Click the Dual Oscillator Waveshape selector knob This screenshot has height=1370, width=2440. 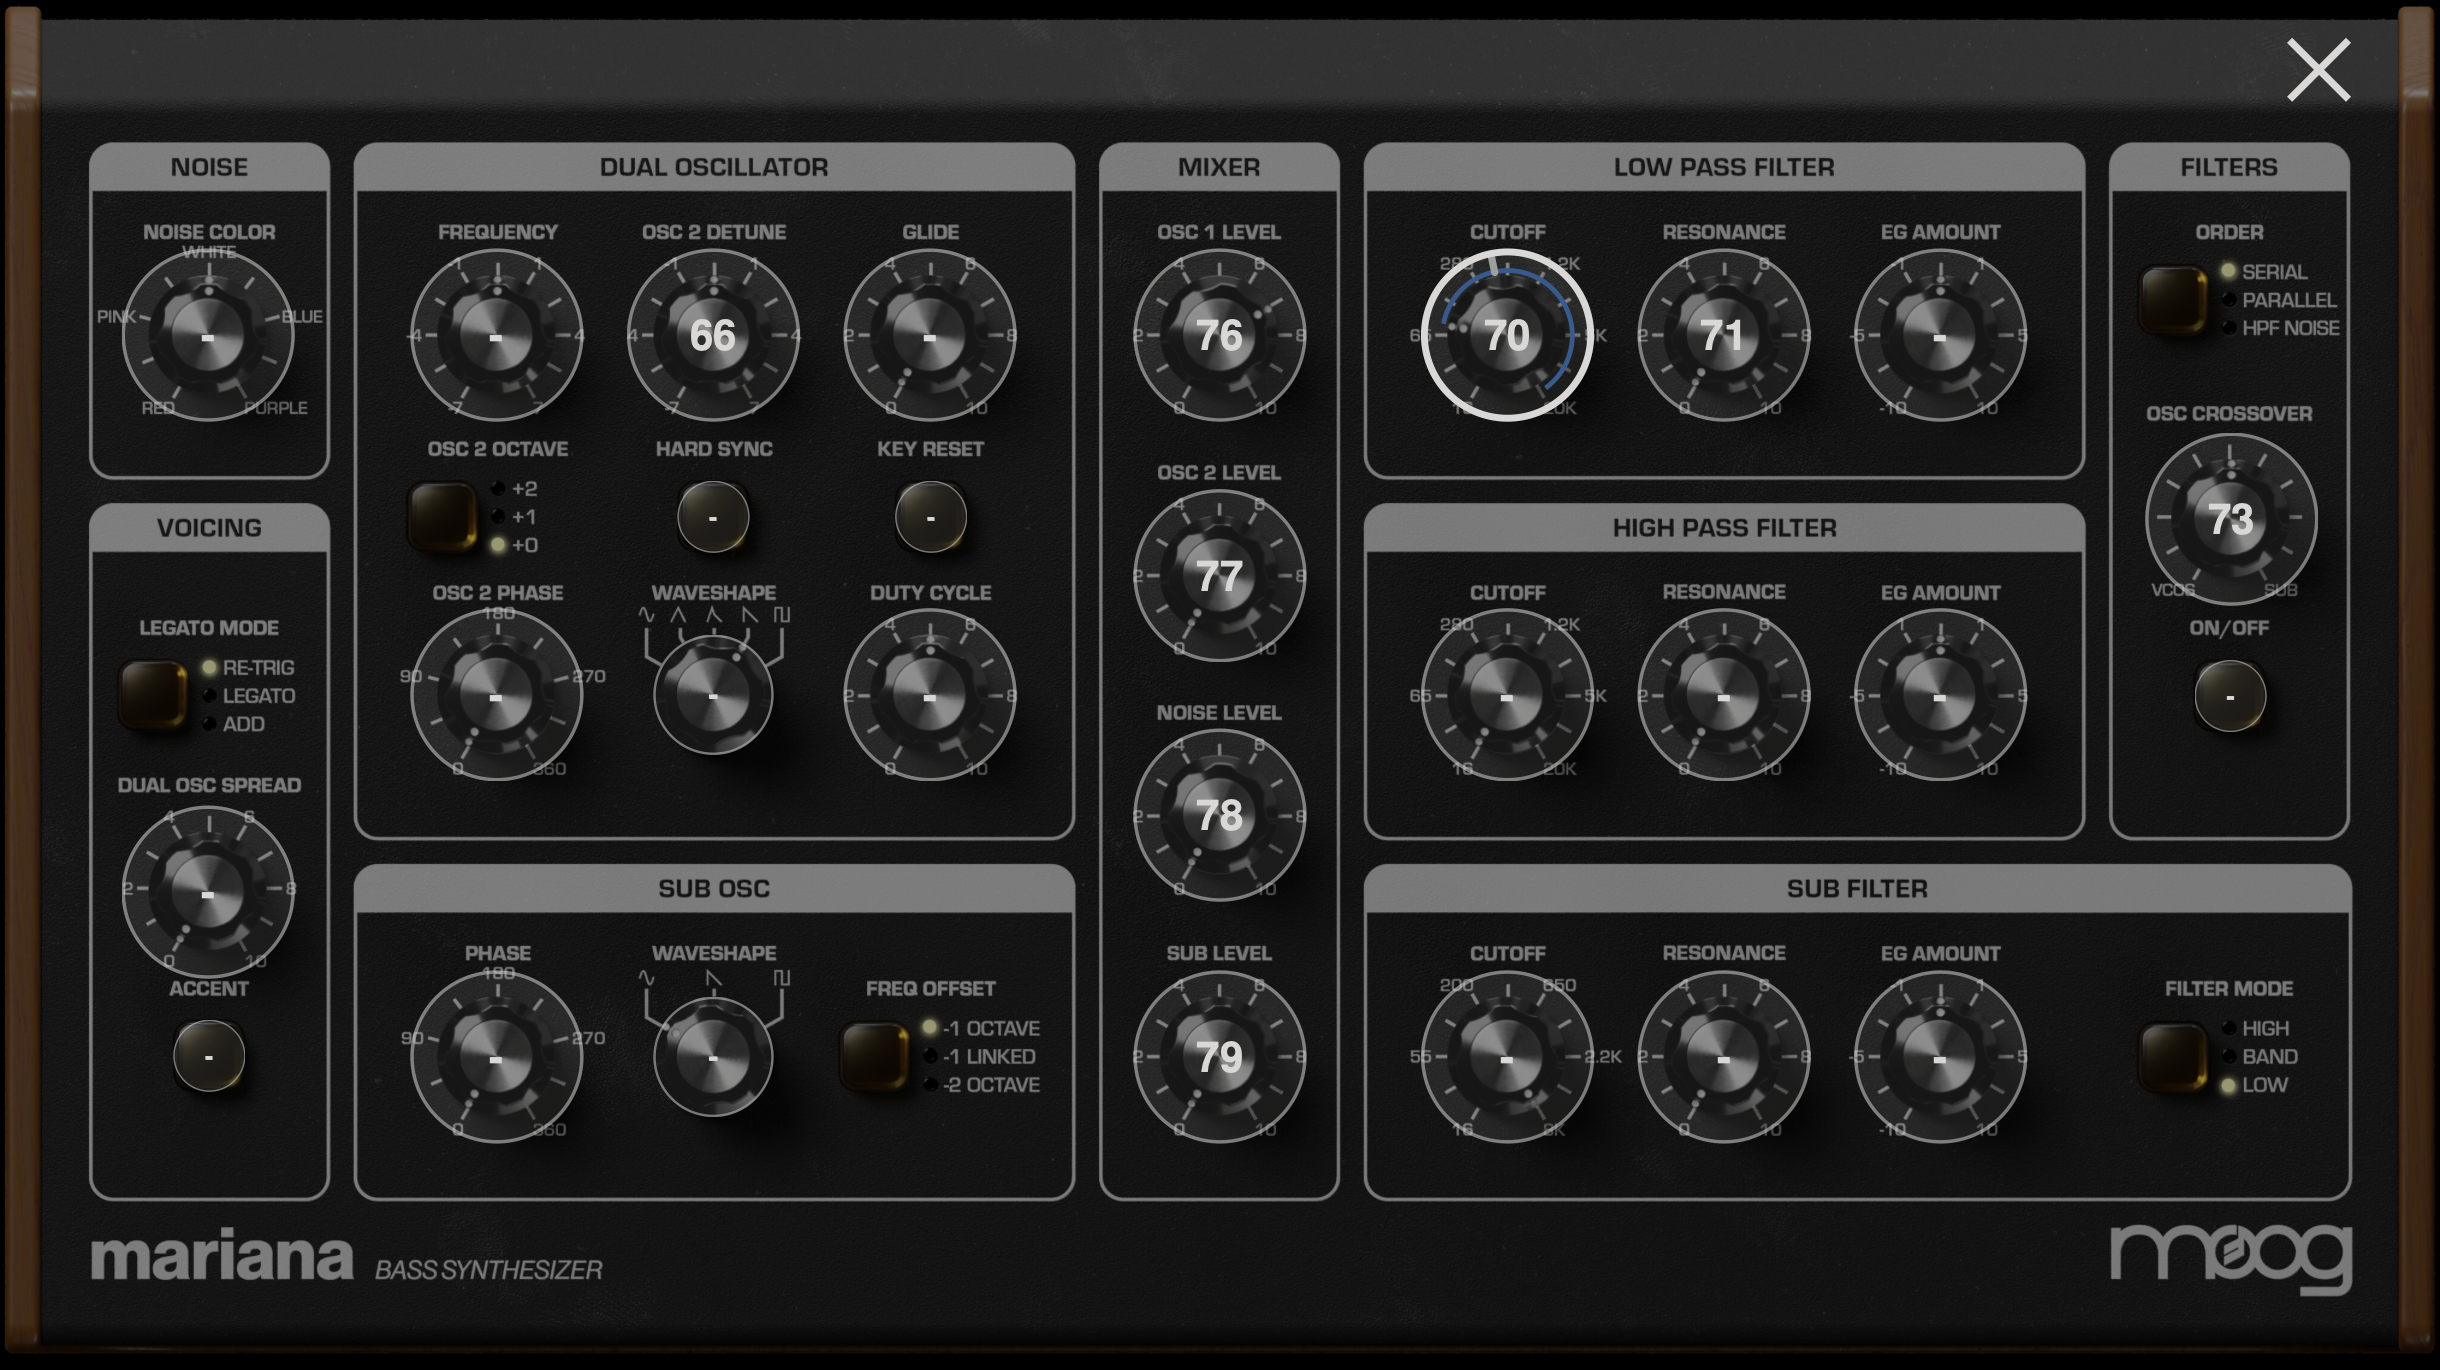point(713,696)
